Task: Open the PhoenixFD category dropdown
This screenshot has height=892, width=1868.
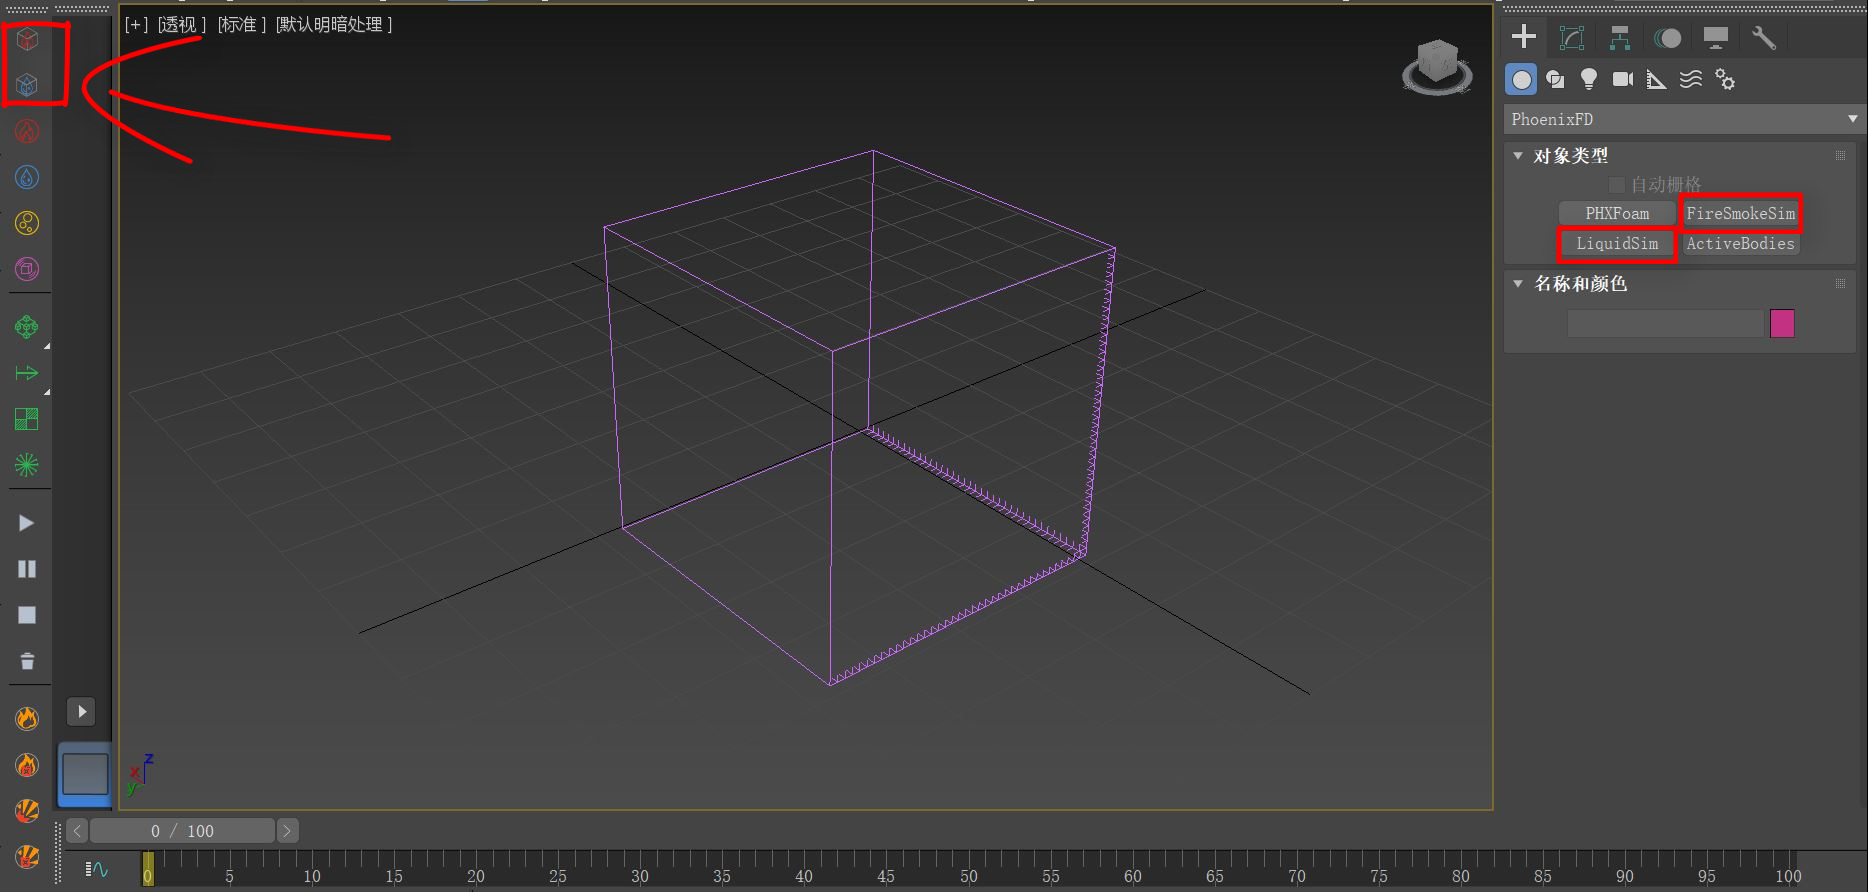Action: pos(1684,119)
